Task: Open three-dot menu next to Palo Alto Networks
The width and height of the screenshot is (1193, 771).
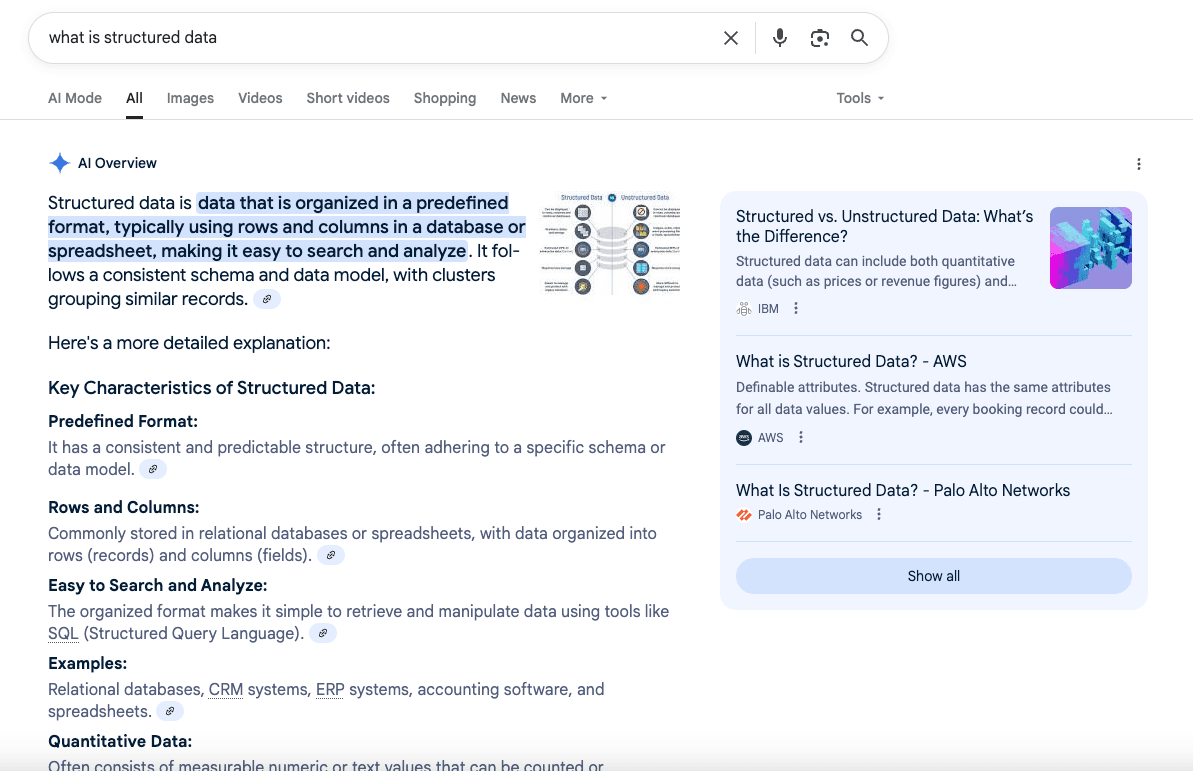Action: coord(879,515)
